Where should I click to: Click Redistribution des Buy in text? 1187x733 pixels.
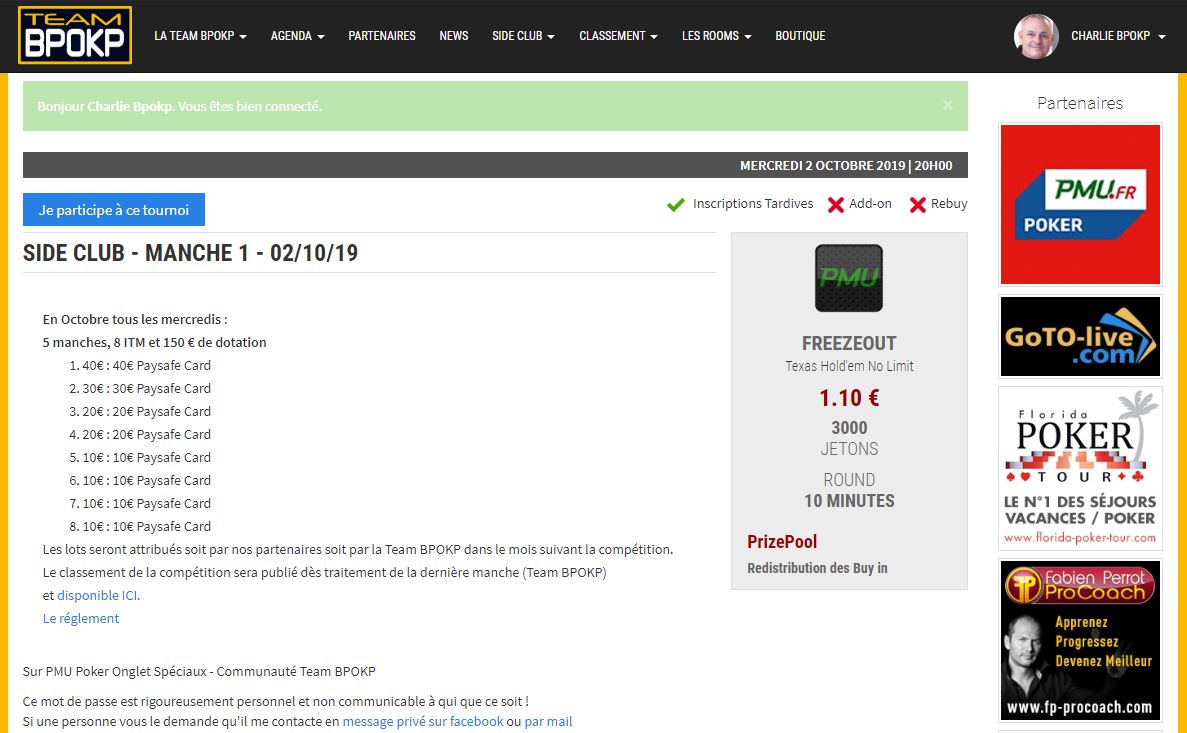coord(817,568)
